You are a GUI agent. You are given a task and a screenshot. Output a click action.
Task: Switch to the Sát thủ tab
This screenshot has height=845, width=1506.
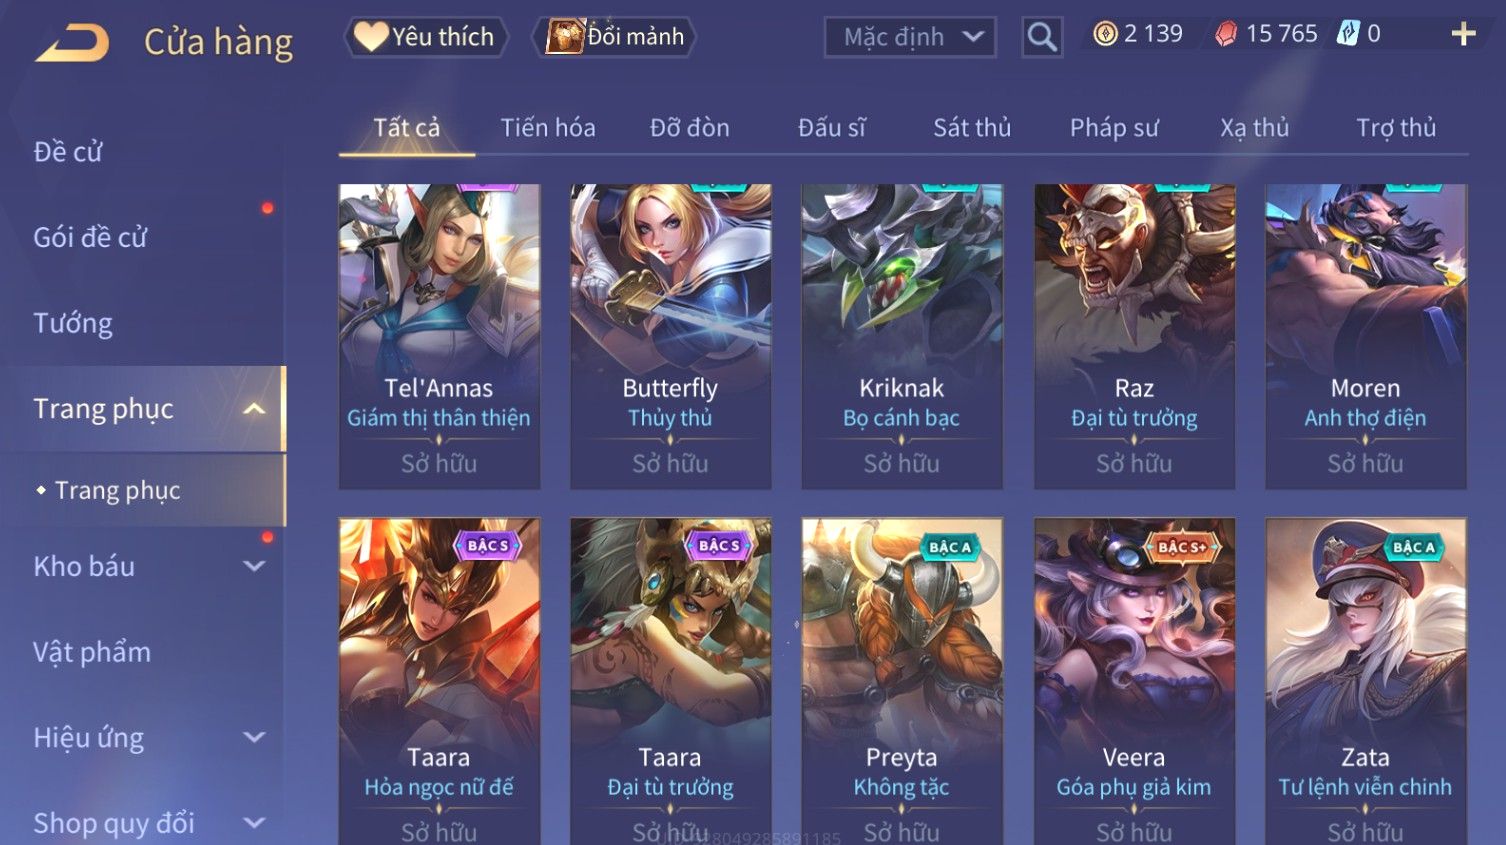pyautogui.click(x=972, y=128)
